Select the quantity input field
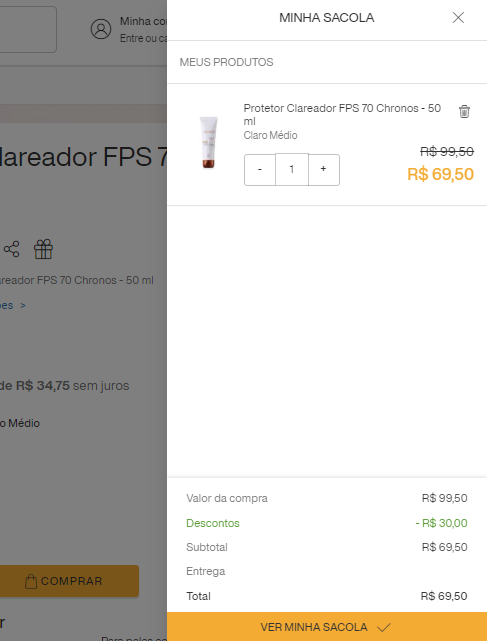Image resolution: width=487 pixels, height=641 pixels. point(292,170)
